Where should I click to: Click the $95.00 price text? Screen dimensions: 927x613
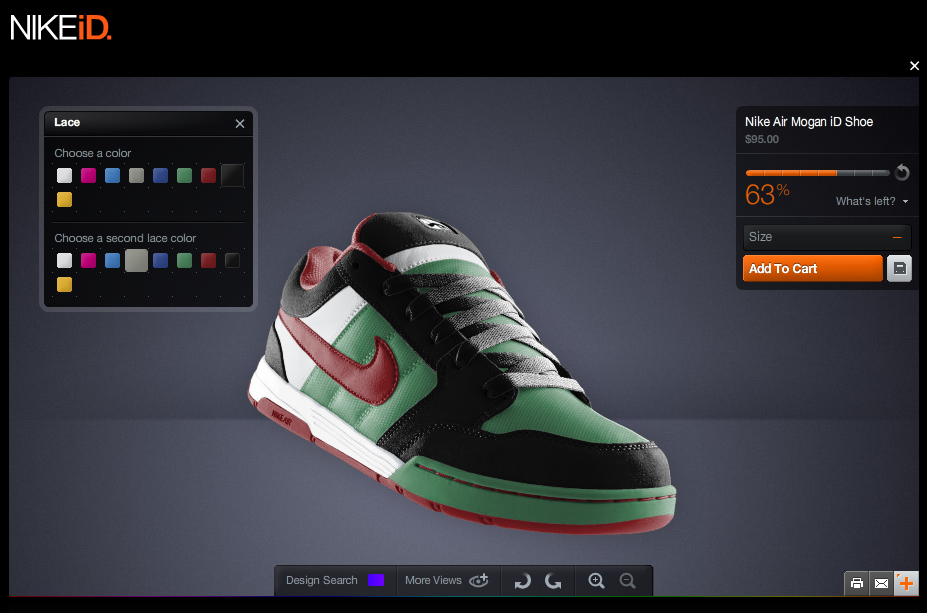(761, 140)
